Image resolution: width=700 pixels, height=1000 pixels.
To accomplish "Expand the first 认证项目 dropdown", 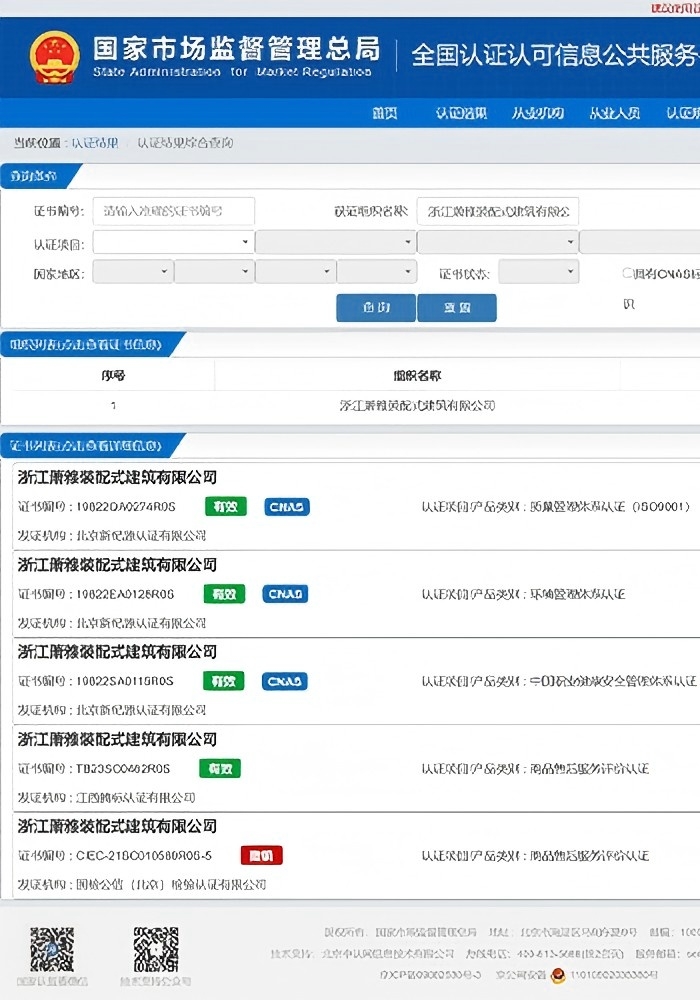I will coord(173,242).
